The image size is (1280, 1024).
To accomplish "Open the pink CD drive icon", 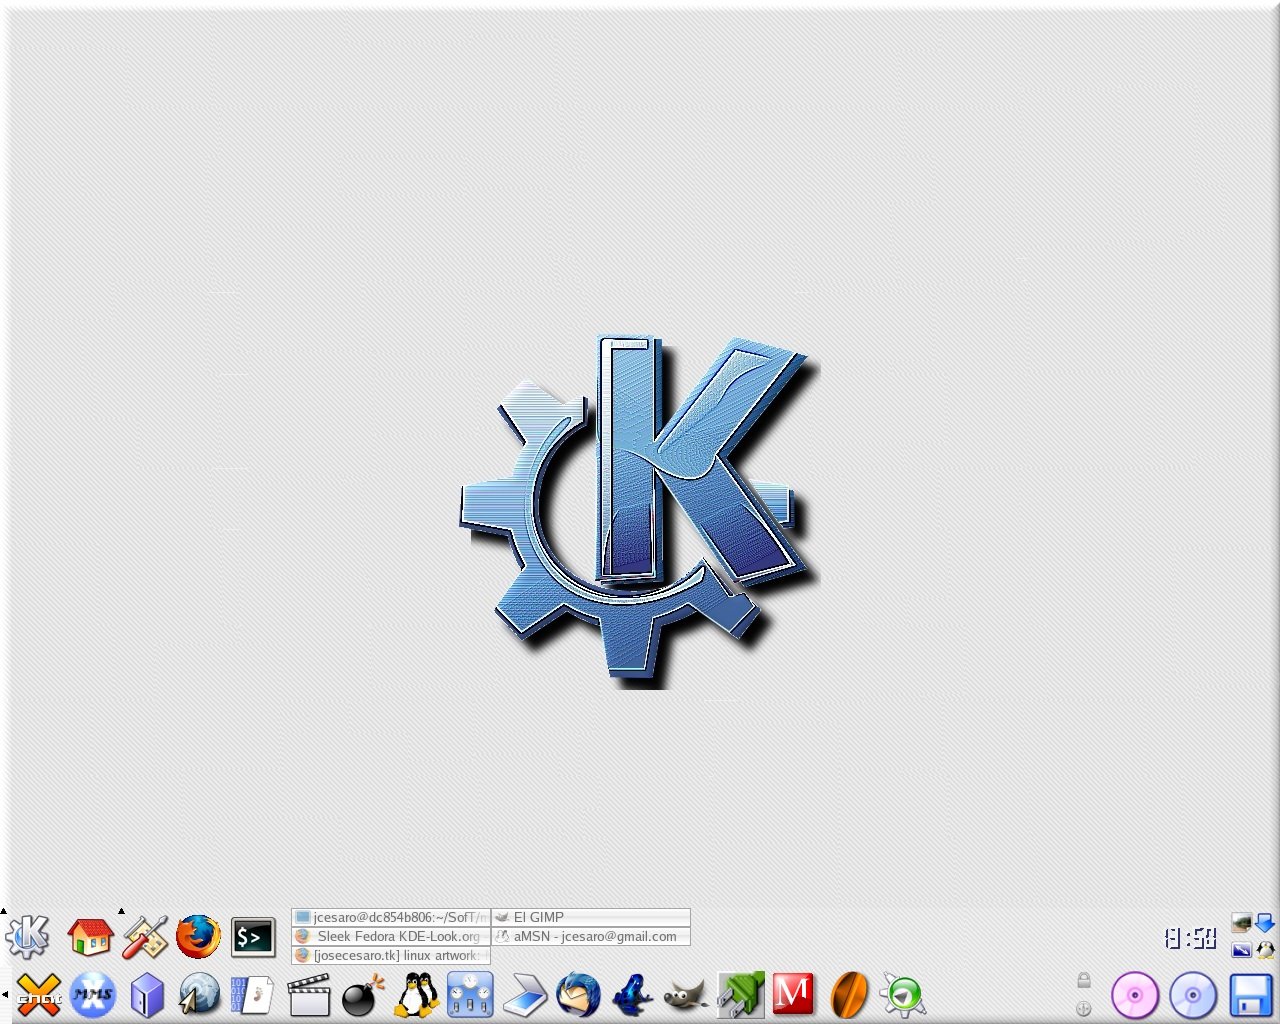I will coord(1135,995).
